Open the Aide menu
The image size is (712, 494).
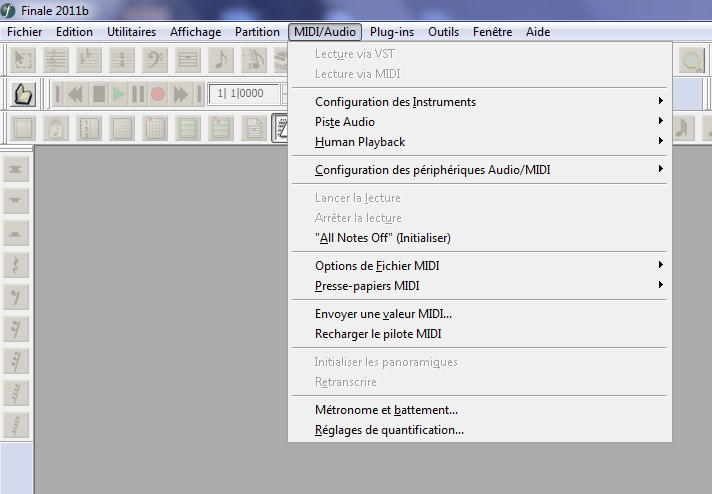click(x=538, y=32)
